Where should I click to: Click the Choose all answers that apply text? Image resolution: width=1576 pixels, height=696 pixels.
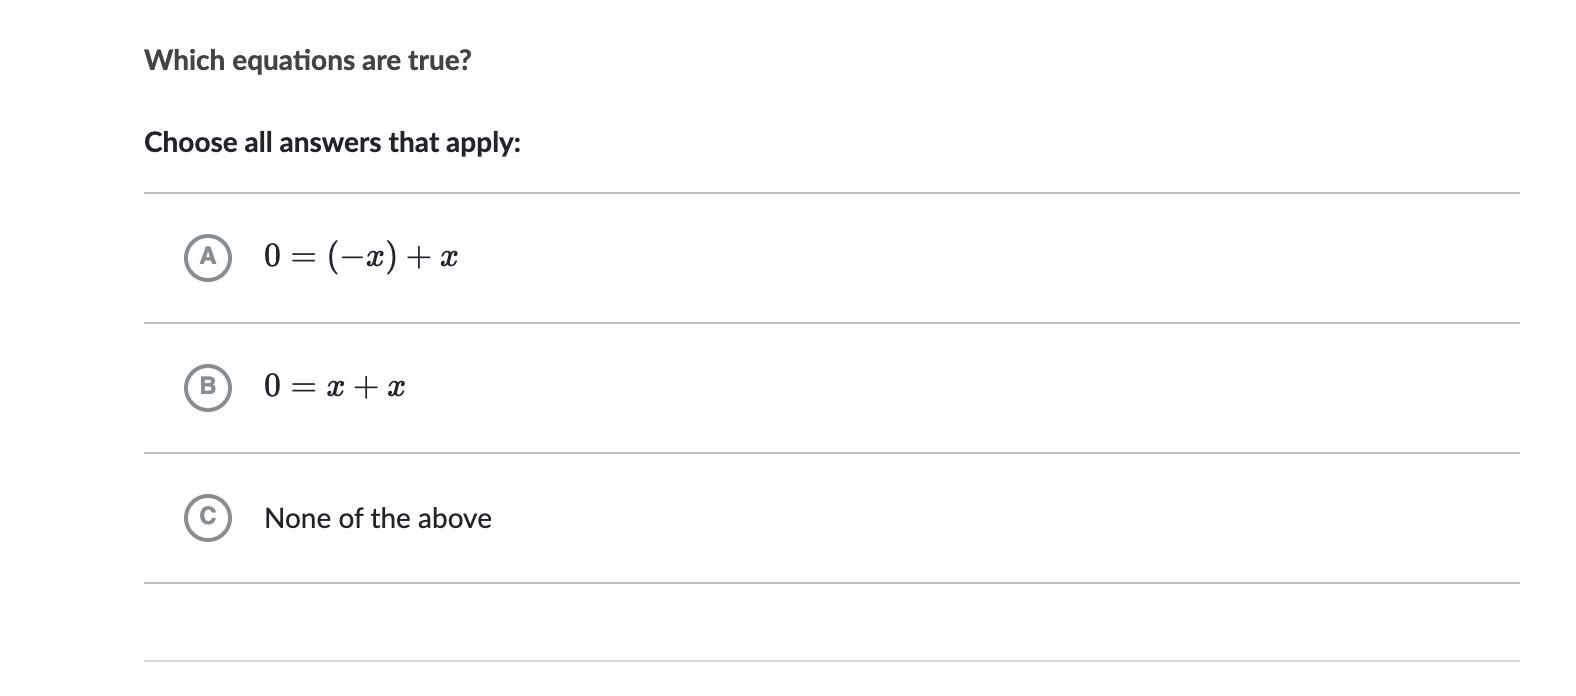(332, 142)
